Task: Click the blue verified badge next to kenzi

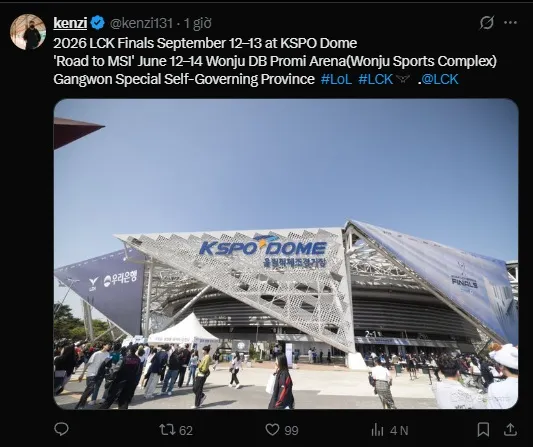Action: point(98,23)
